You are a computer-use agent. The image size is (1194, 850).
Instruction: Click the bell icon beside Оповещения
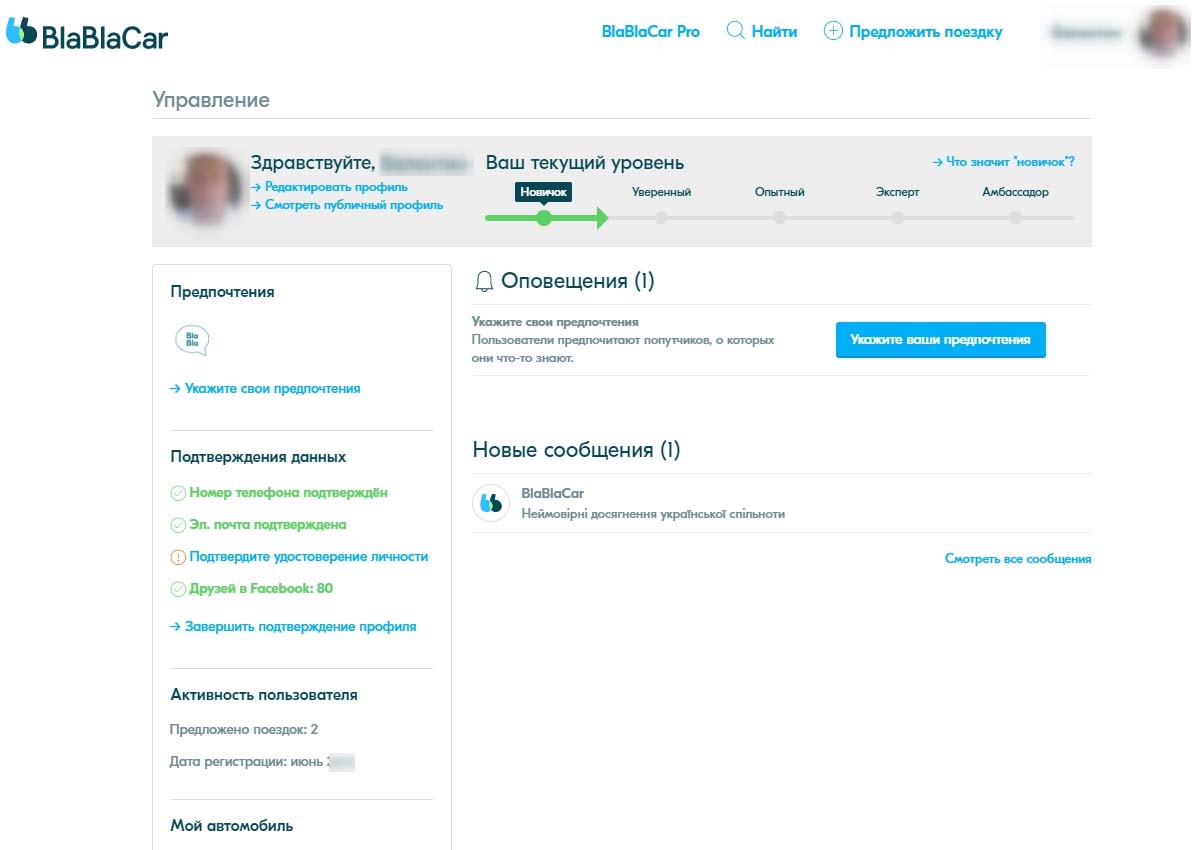point(484,282)
